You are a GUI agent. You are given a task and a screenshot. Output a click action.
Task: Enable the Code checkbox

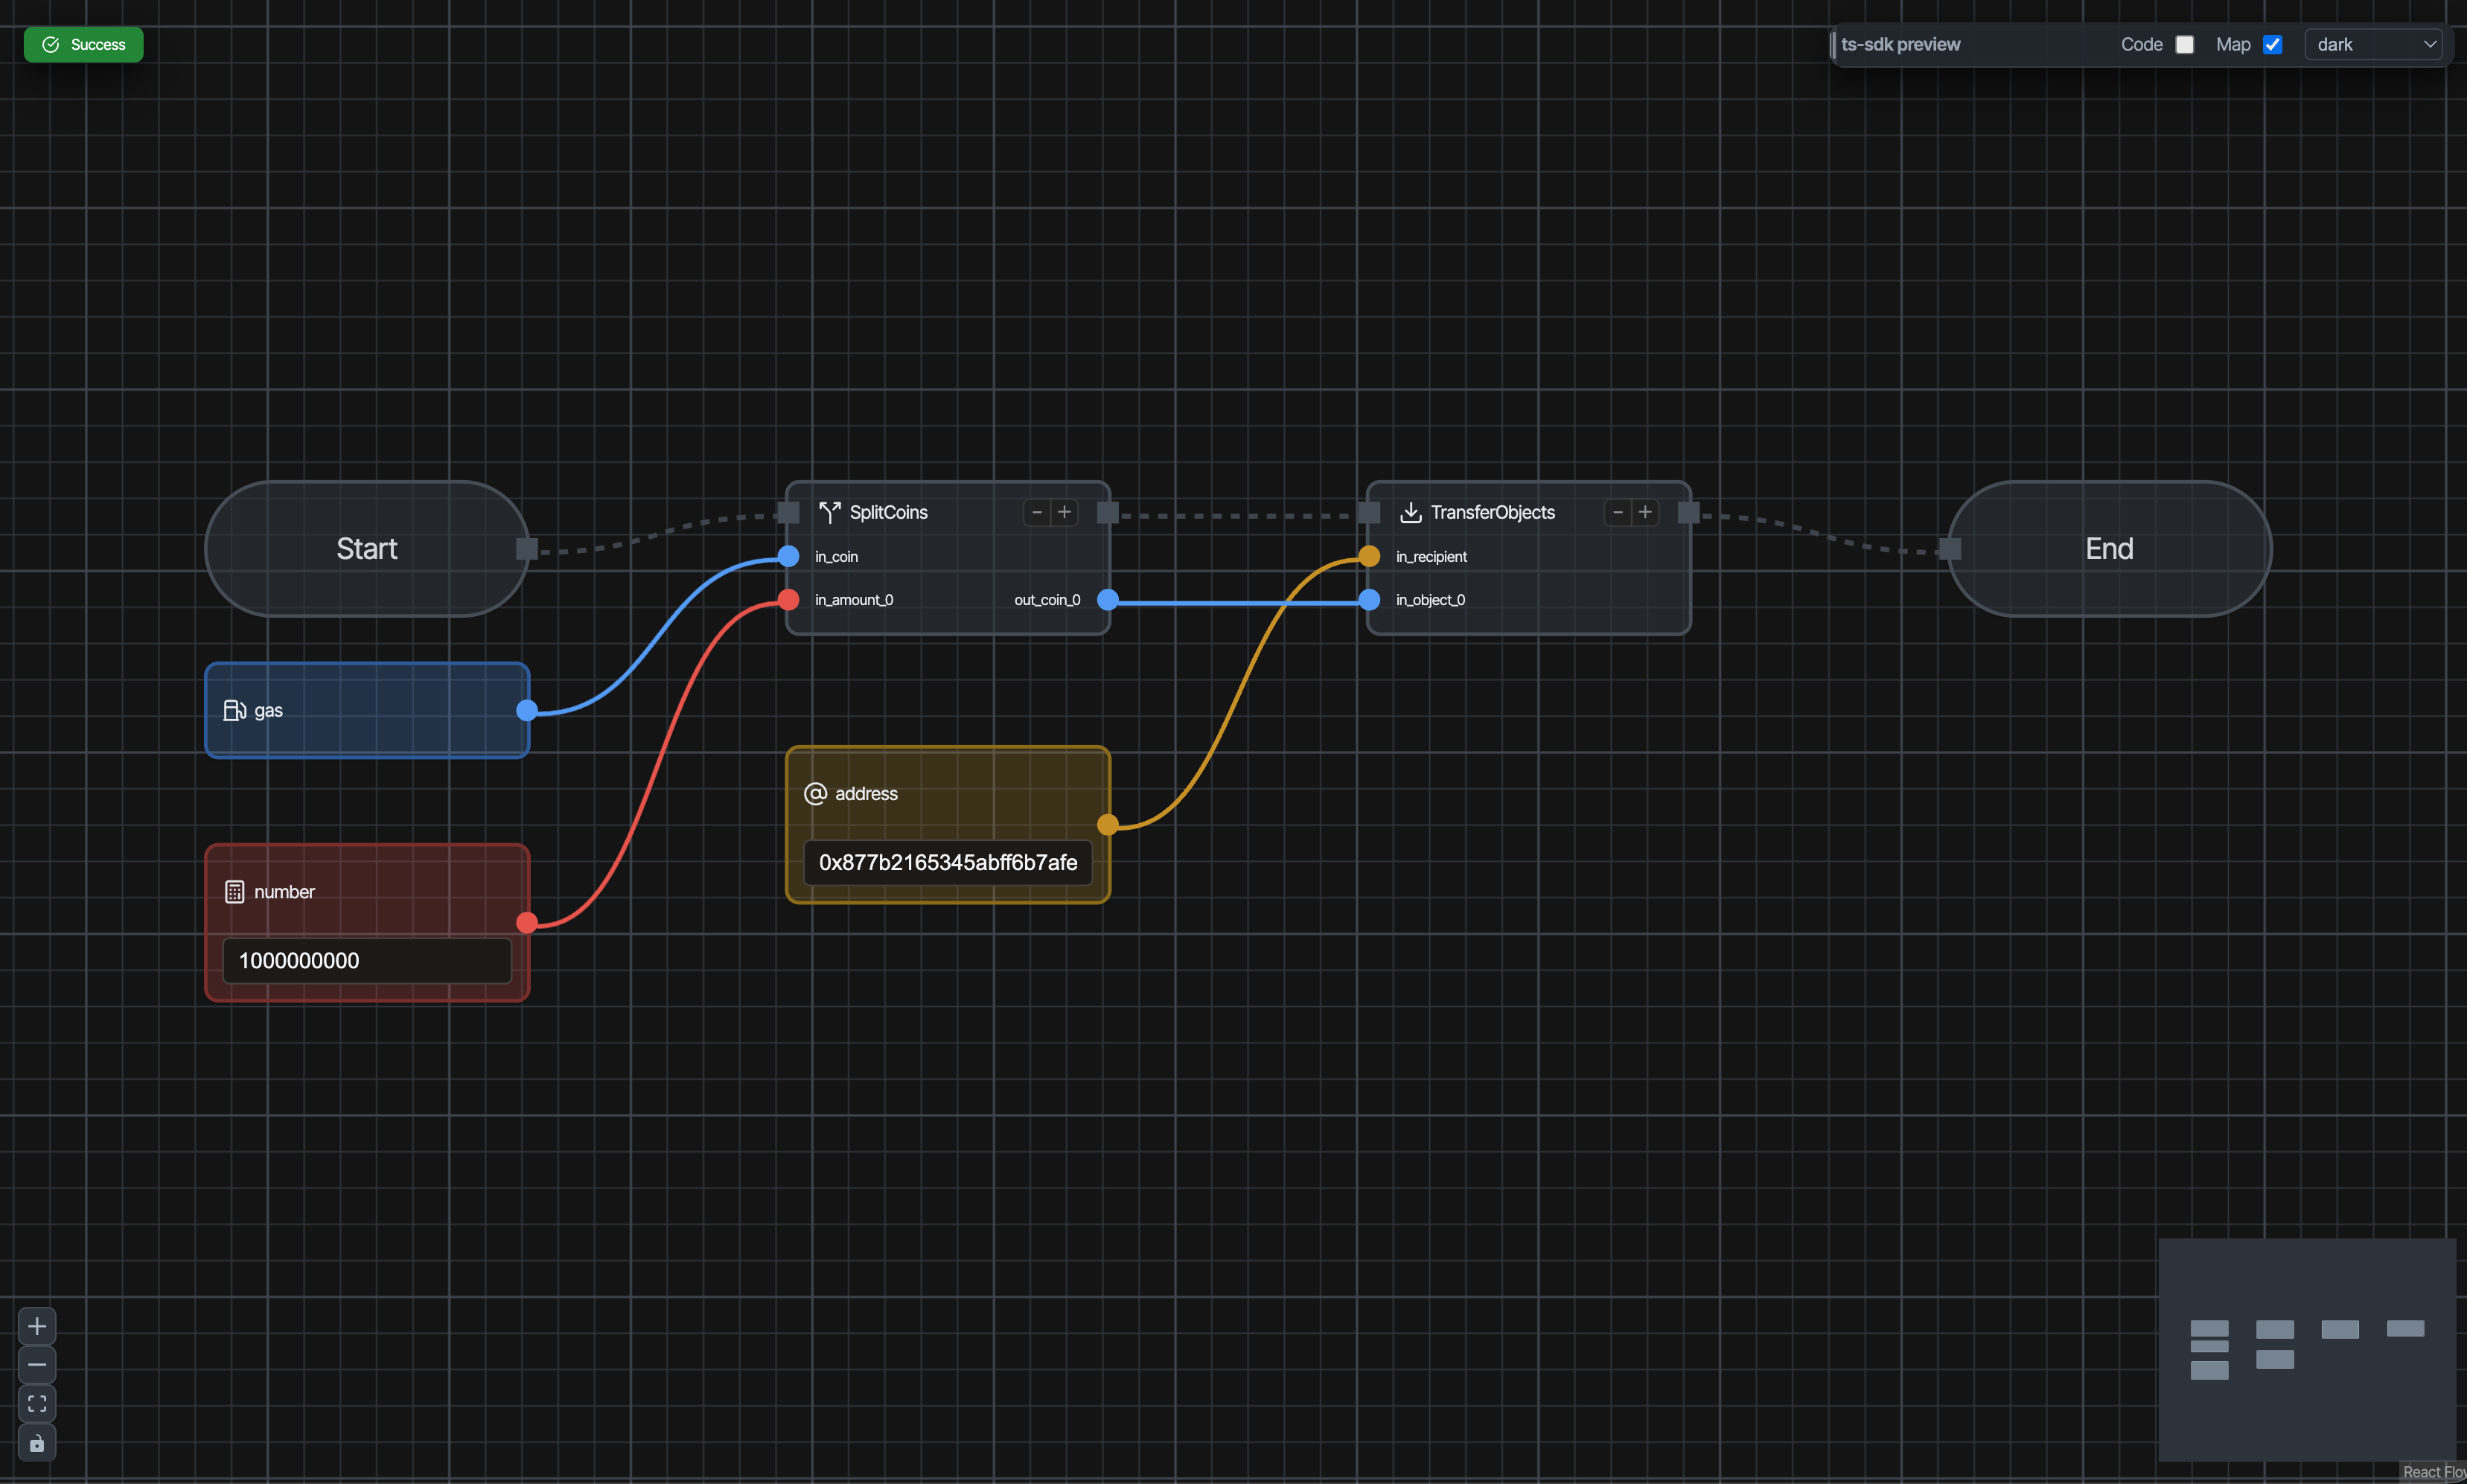click(x=2184, y=44)
